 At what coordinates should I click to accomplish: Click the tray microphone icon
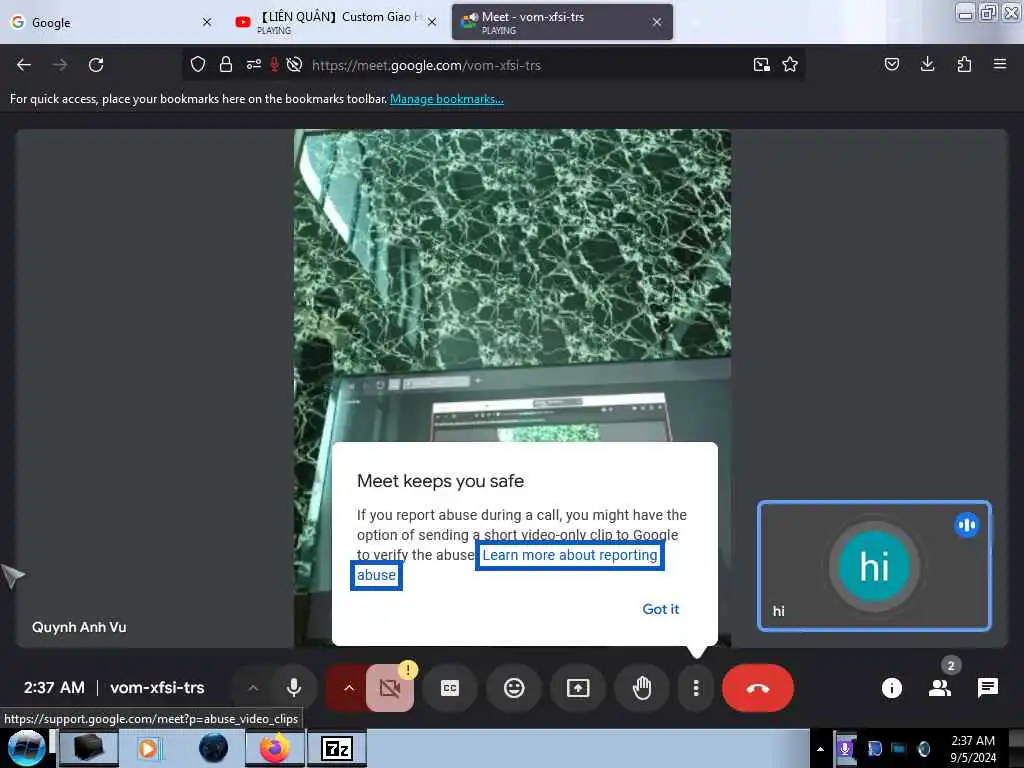845,749
